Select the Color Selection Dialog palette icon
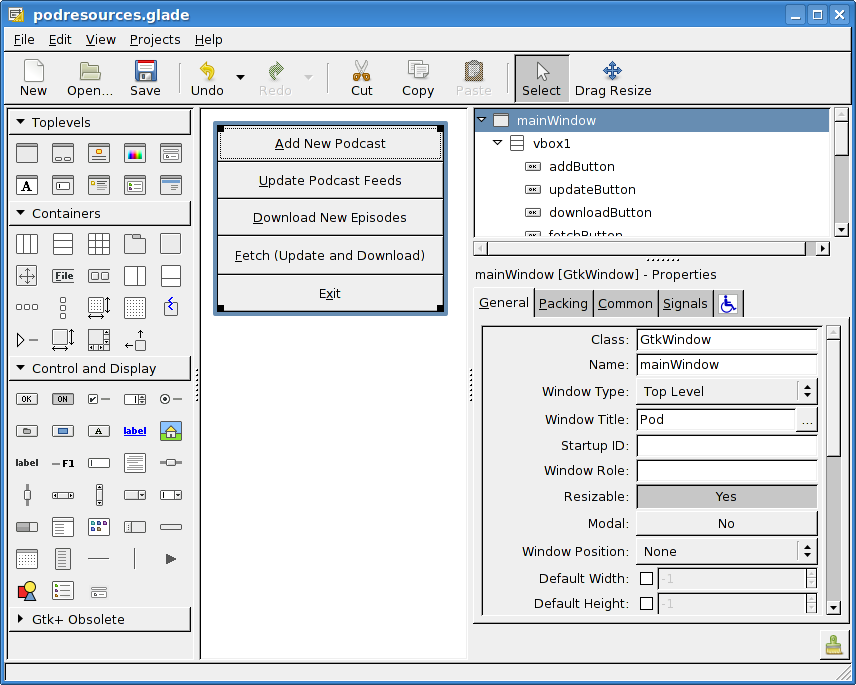The height and width of the screenshot is (685, 856). pyautogui.click(x=135, y=153)
